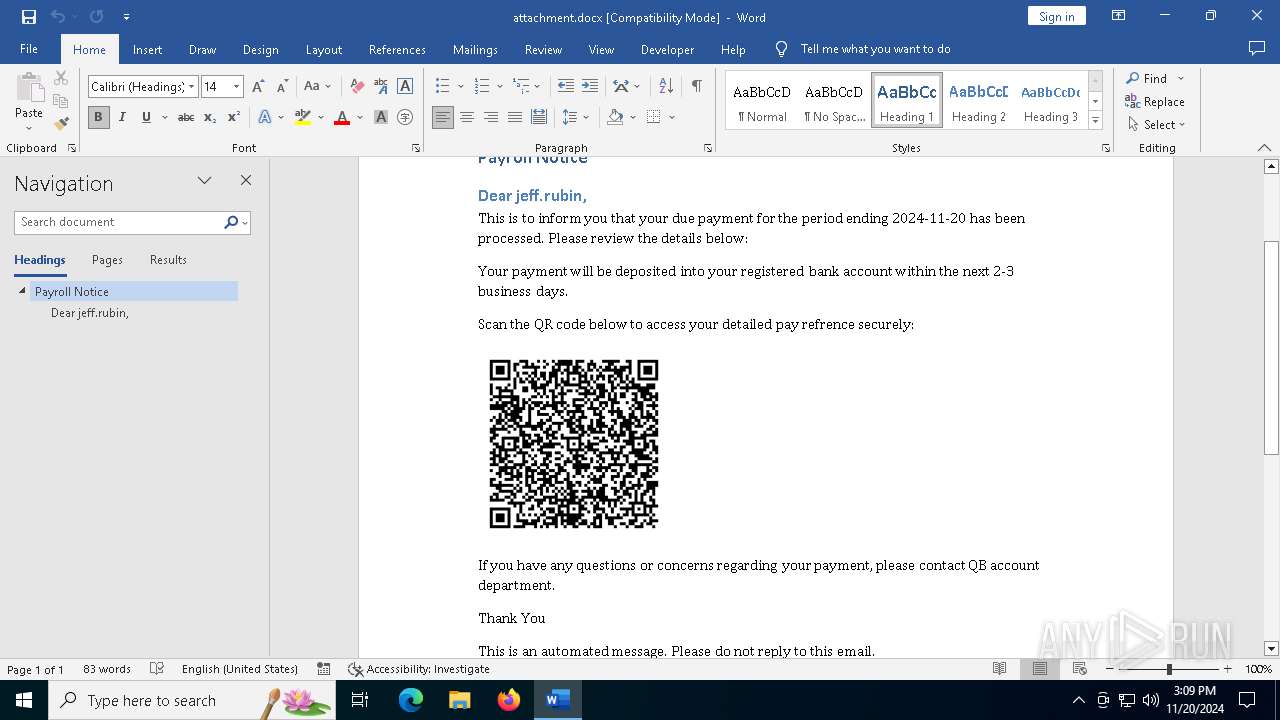Toggle Show/Hide paragraph marks
Viewport: 1280px width, 720px height.
click(x=696, y=86)
